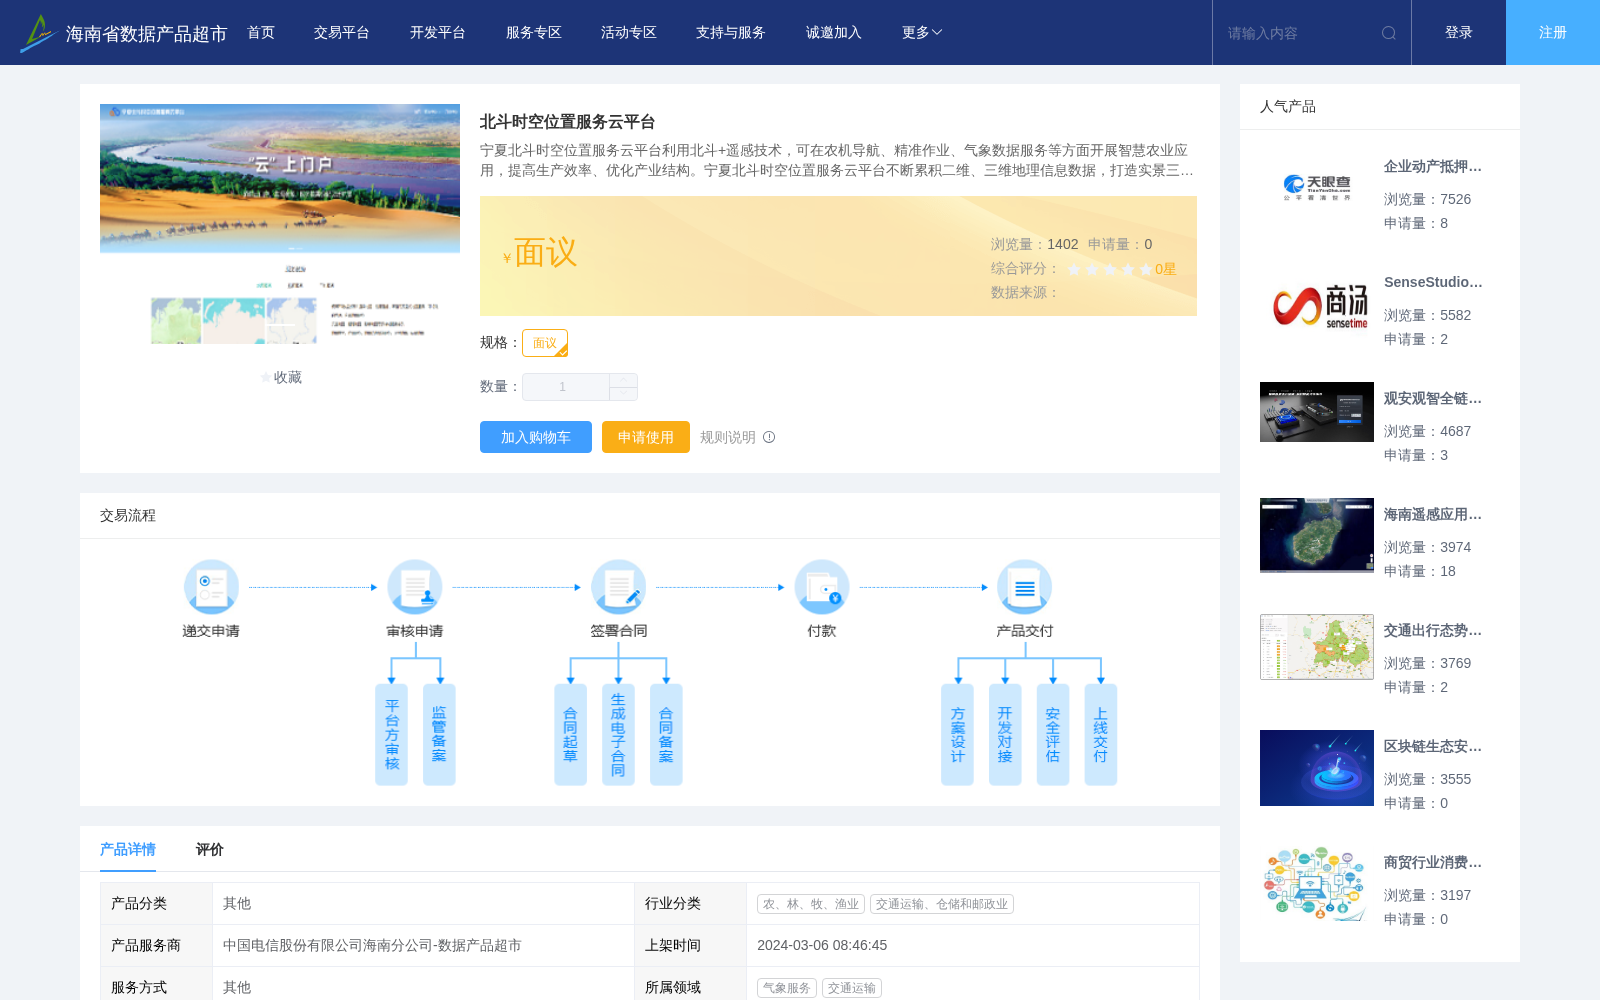Click the info icon next to 规则说明
1600x1000 pixels.
[x=769, y=437]
